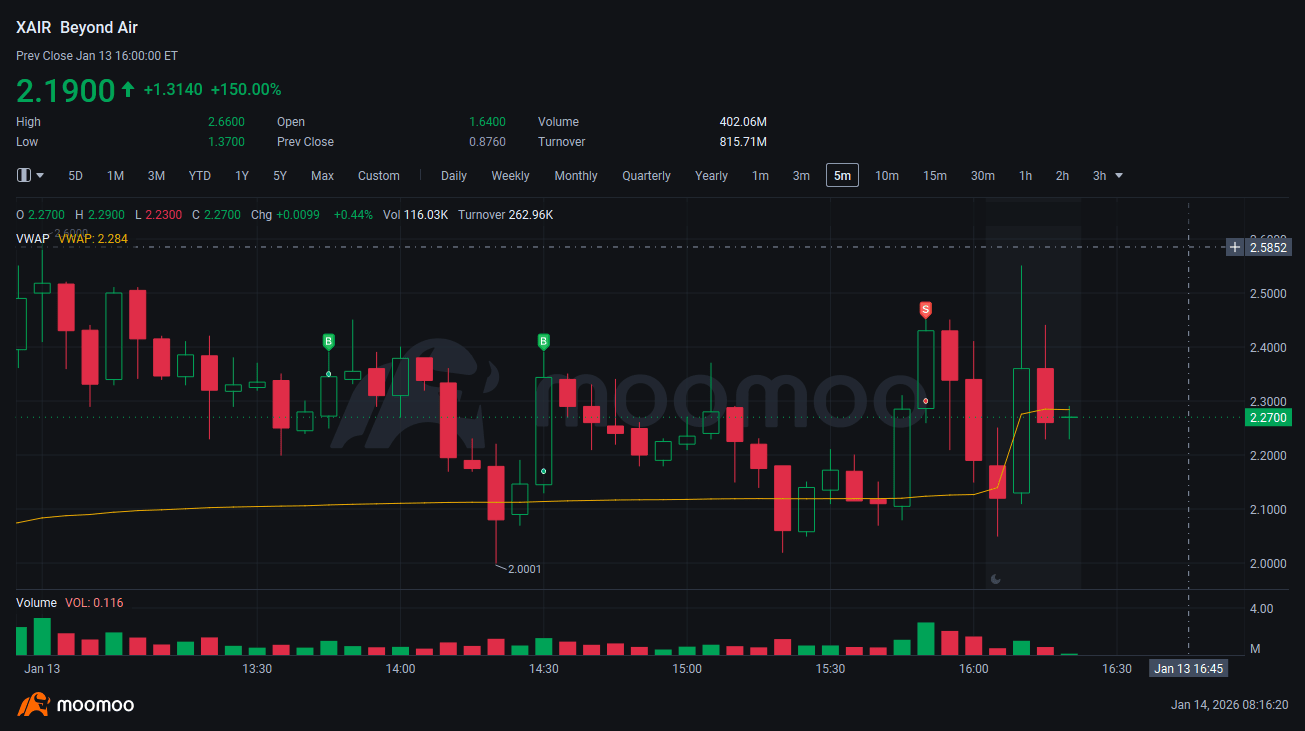1305x731 pixels.
Task: Expand more intervals arrow after 3h
Action: pos(1119,176)
